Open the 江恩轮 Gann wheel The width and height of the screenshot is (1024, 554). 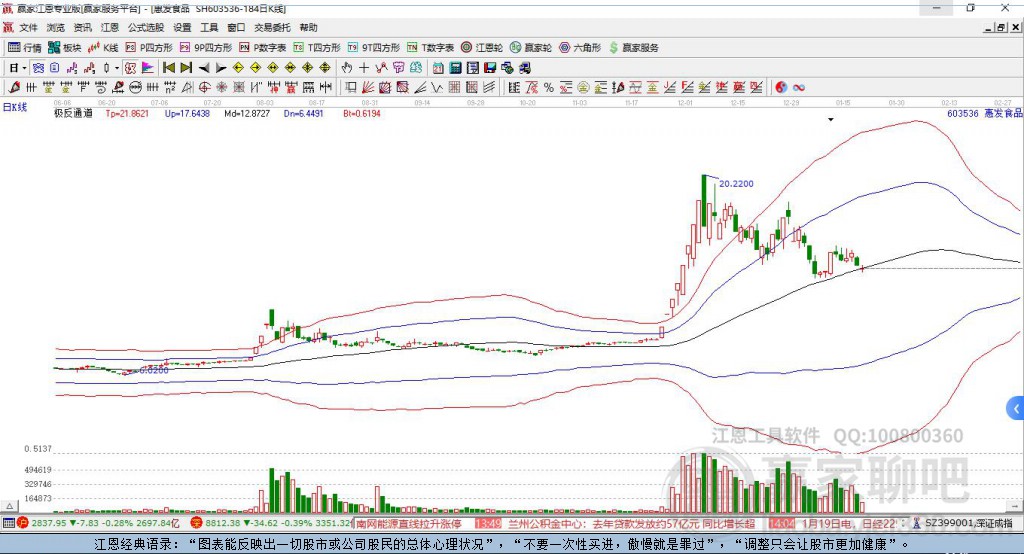(482, 48)
